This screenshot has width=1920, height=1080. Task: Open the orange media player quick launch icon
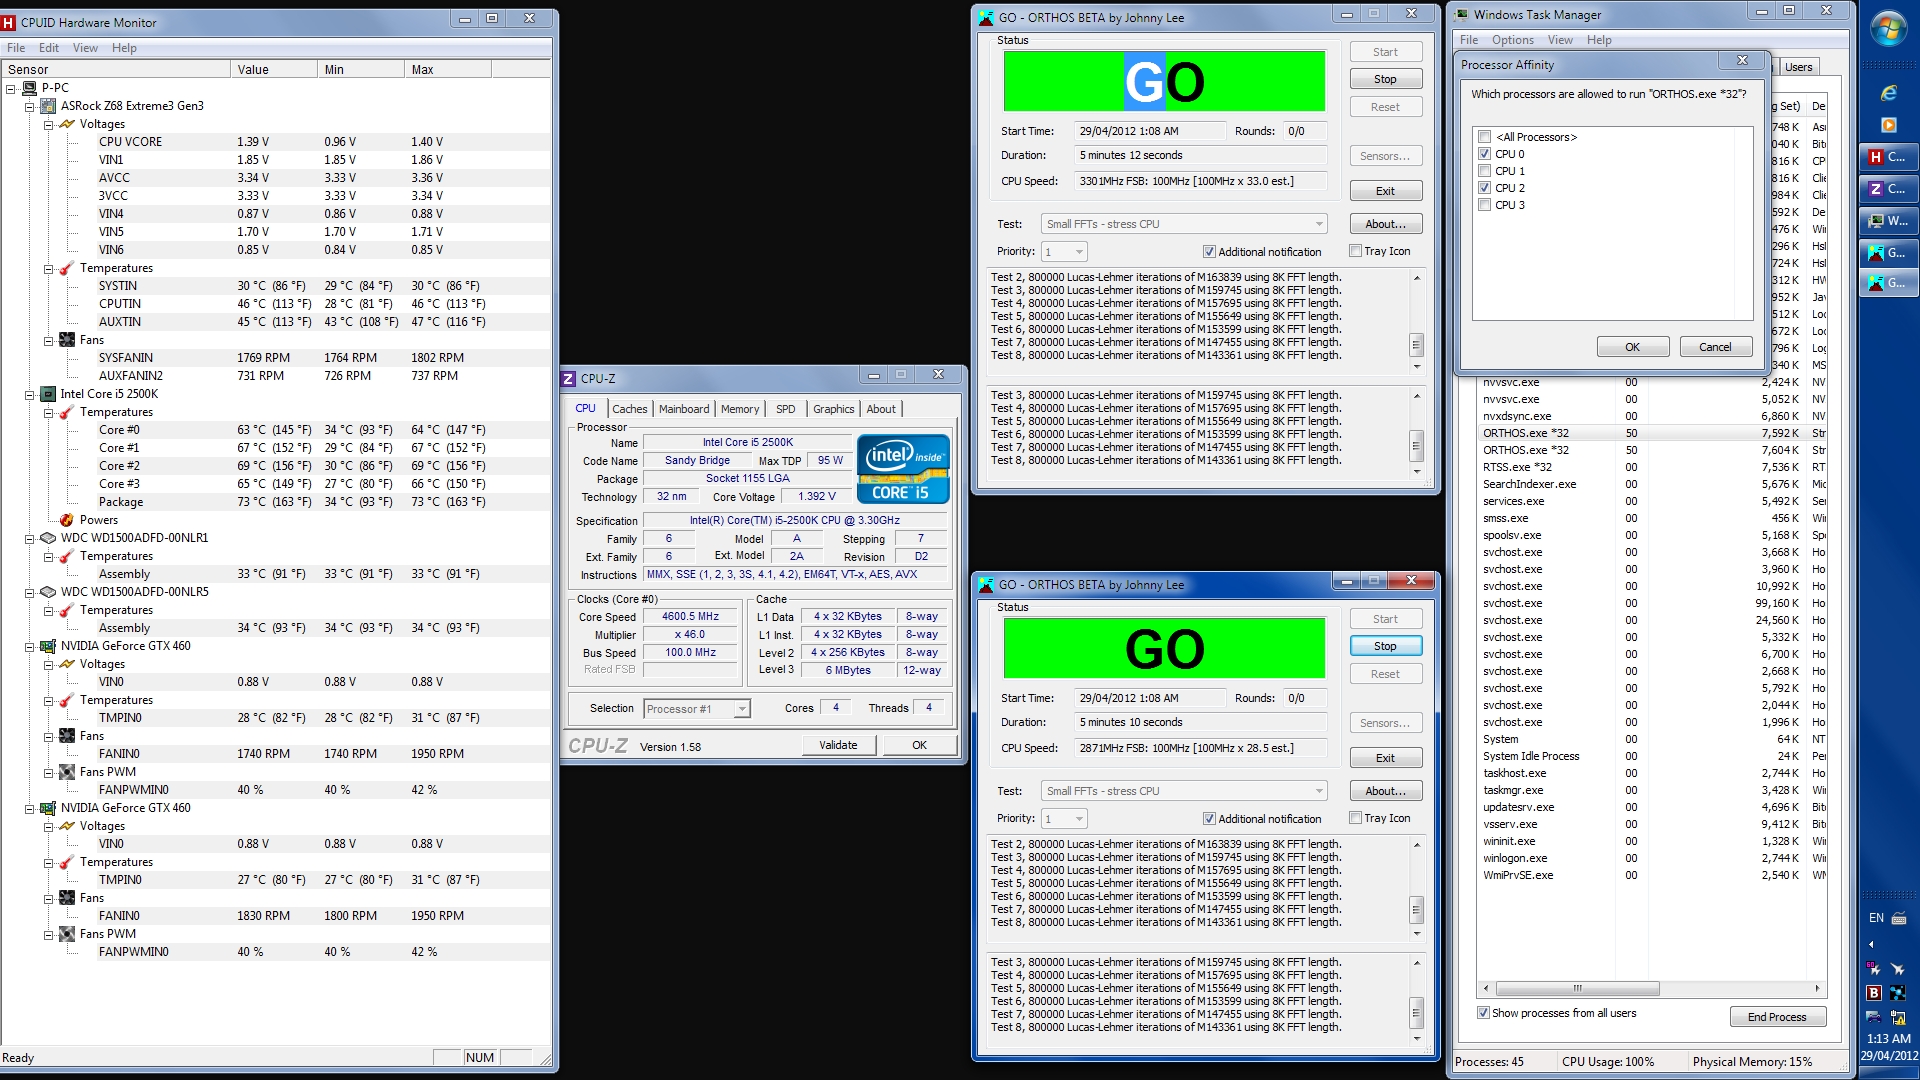(1888, 125)
